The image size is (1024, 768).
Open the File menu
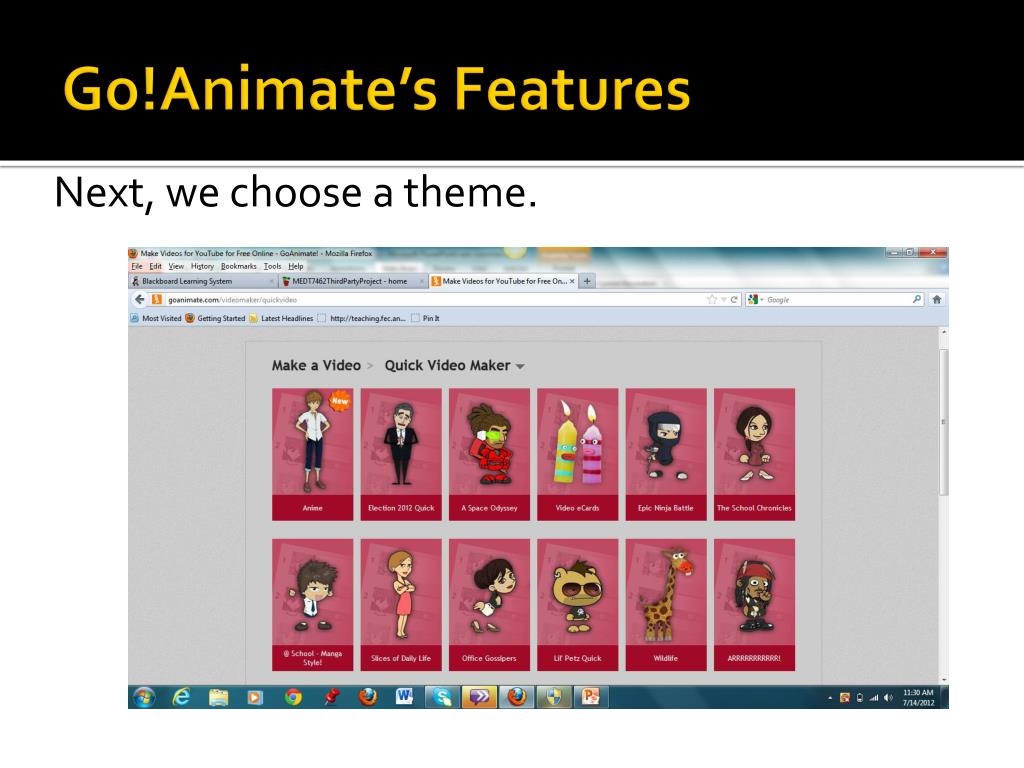tap(136, 266)
